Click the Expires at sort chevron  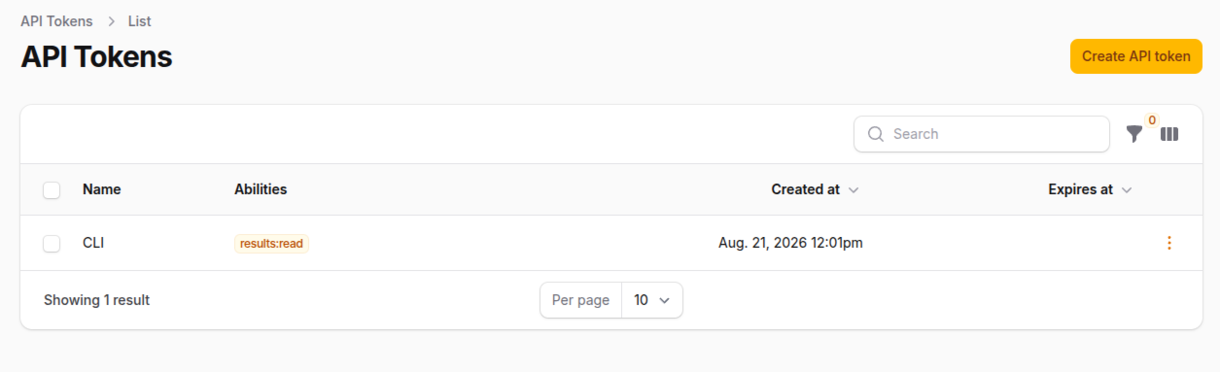(1126, 190)
